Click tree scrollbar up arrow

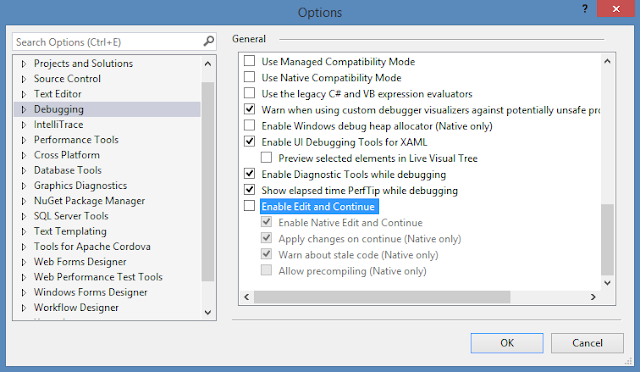click(208, 64)
